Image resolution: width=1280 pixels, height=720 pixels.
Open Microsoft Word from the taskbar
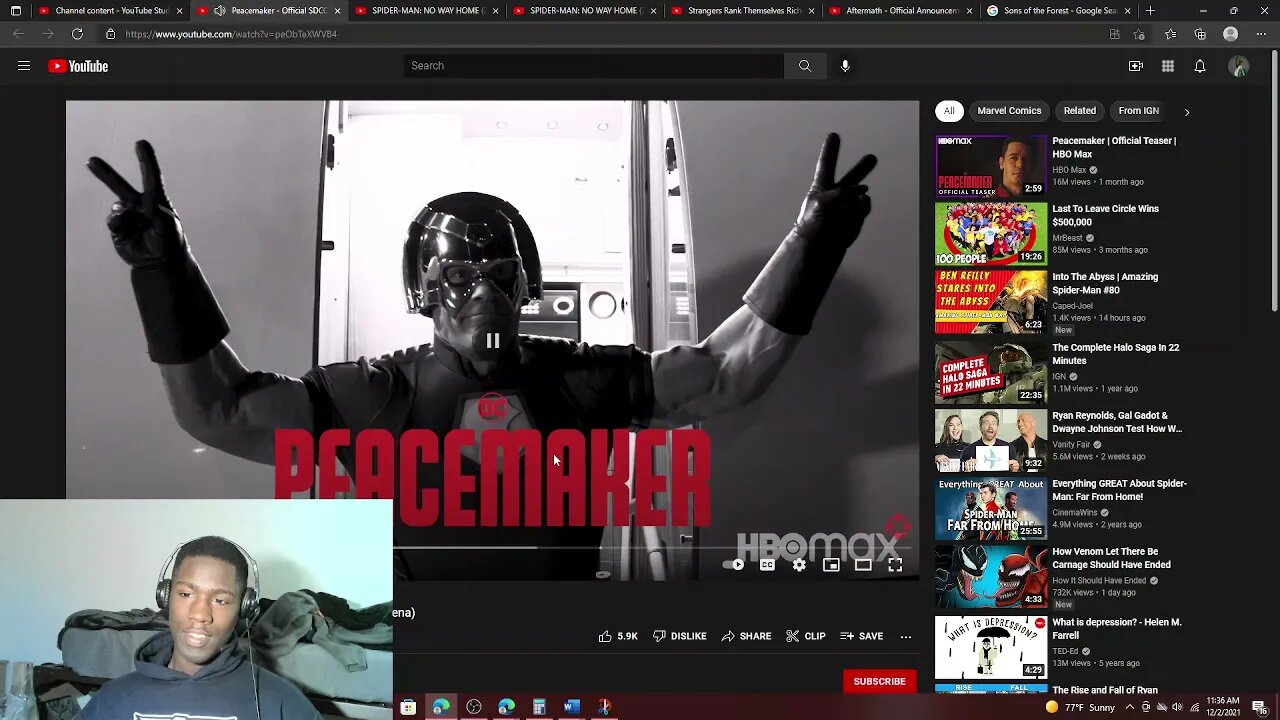571,707
